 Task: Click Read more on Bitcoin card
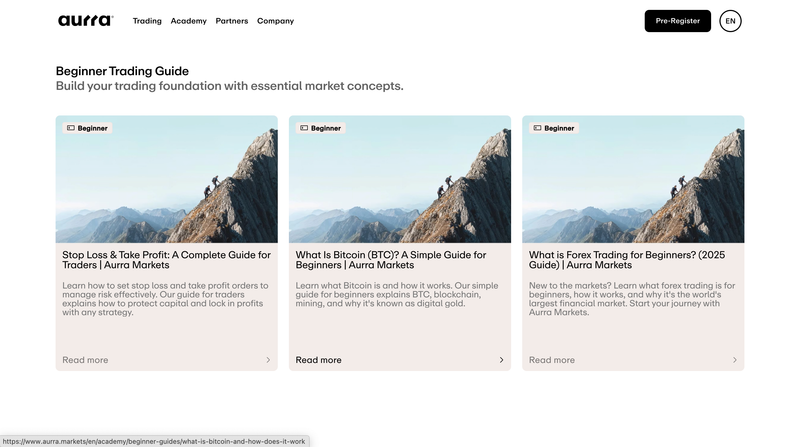click(x=318, y=360)
